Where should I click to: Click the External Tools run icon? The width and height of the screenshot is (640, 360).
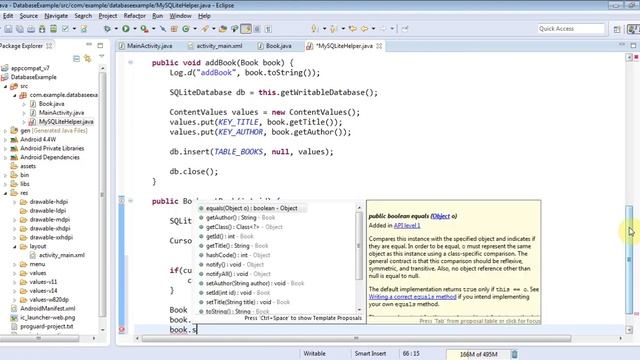pyautogui.click(x=144, y=29)
